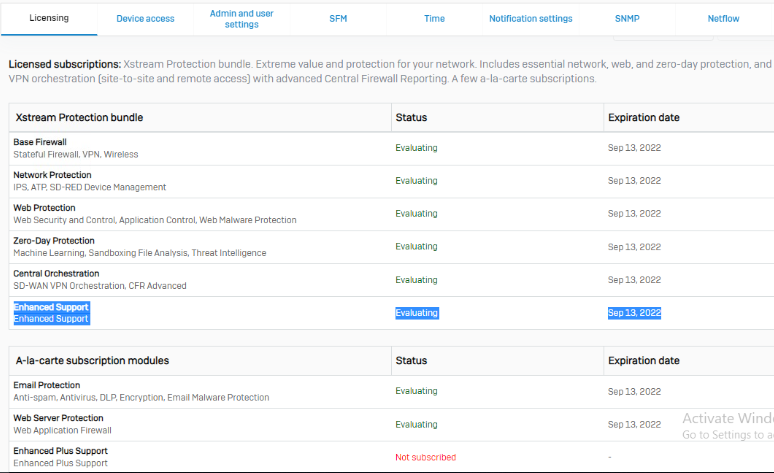The width and height of the screenshot is (774, 473).
Task: Open the Notification settings tab
Action: click(531, 19)
